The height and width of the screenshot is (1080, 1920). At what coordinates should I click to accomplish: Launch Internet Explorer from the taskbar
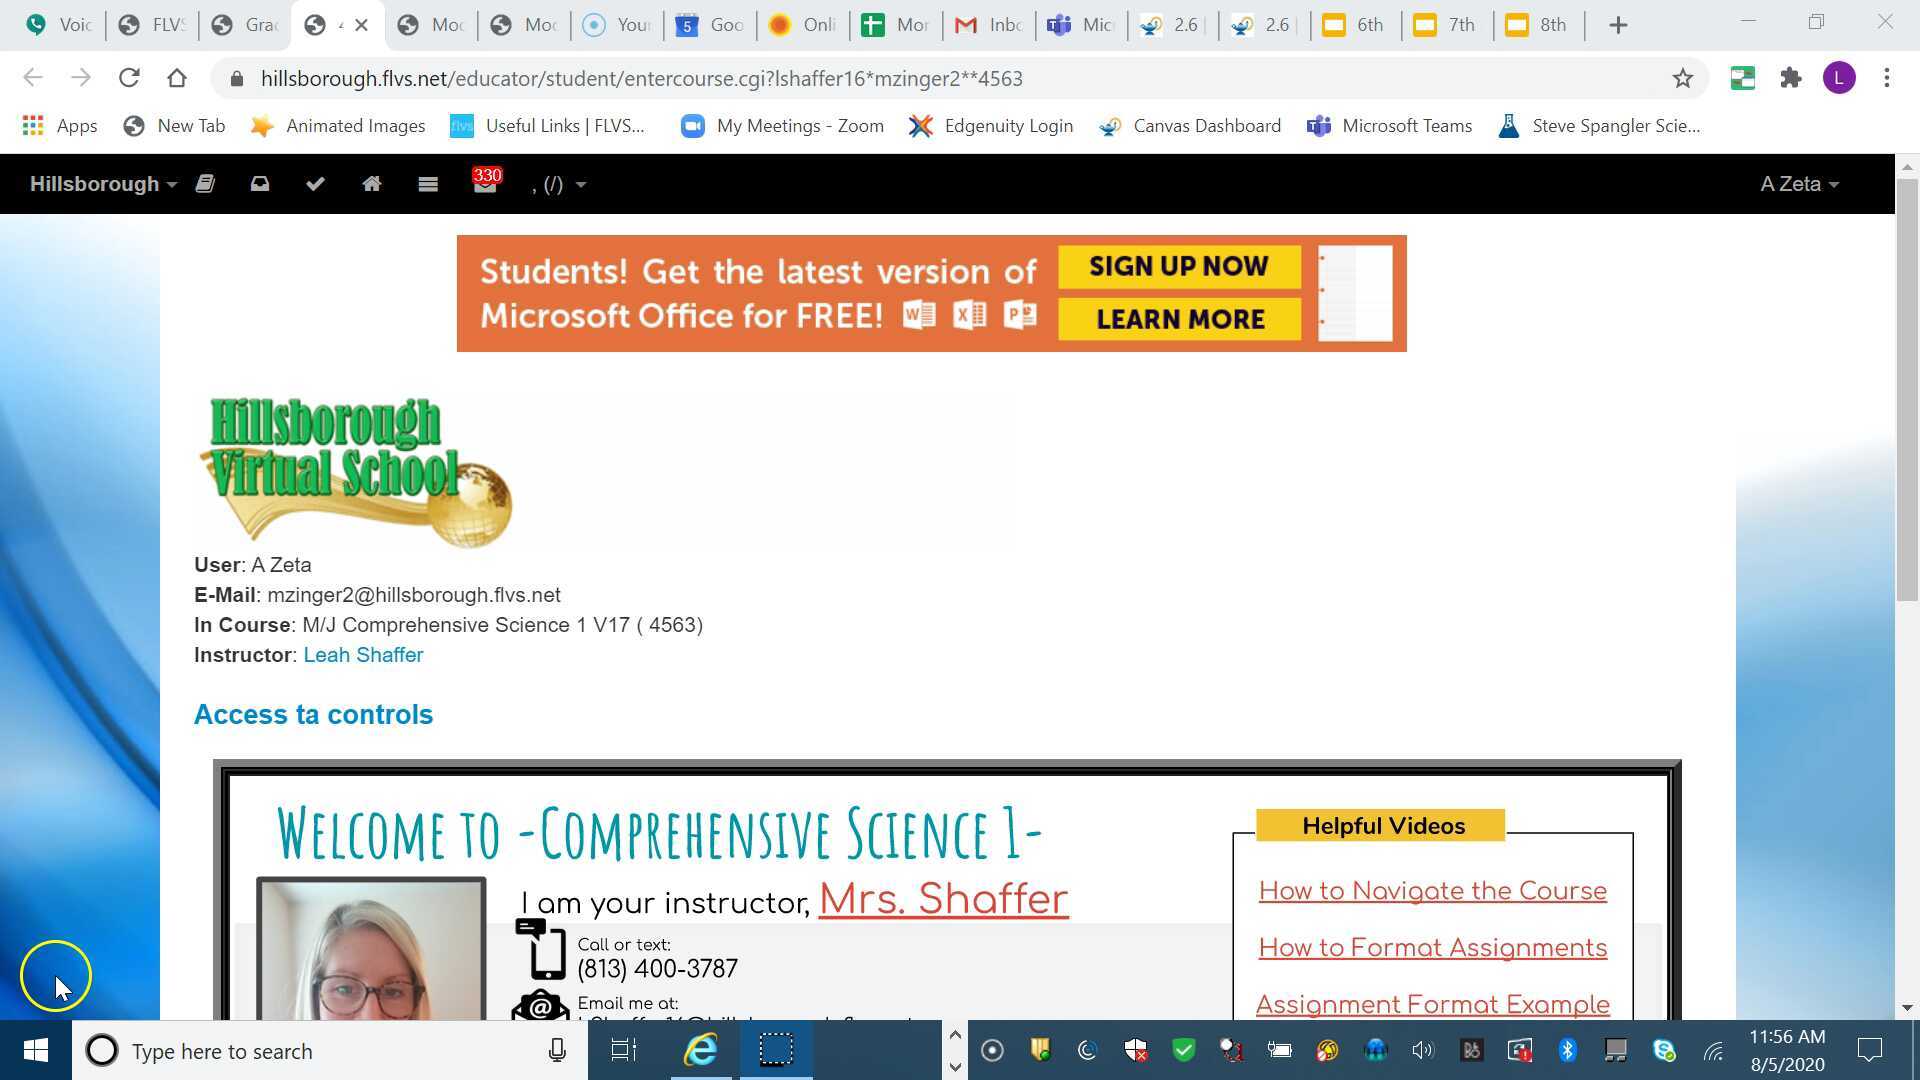click(x=700, y=1050)
